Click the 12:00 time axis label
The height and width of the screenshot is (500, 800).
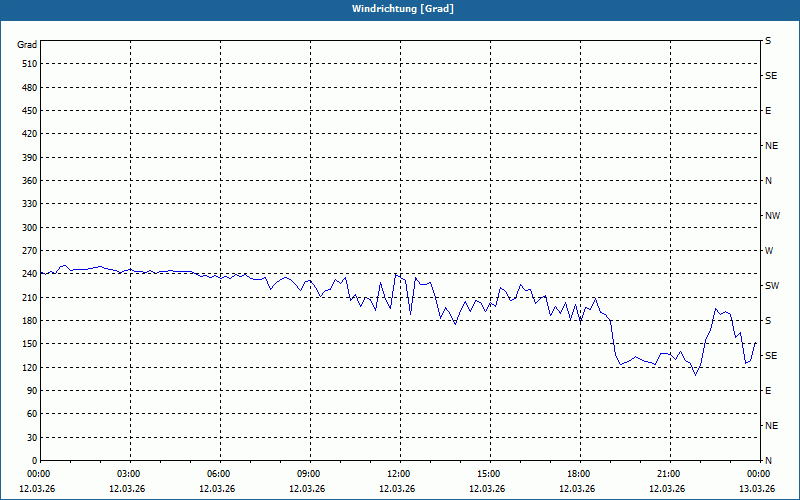(x=400, y=474)
